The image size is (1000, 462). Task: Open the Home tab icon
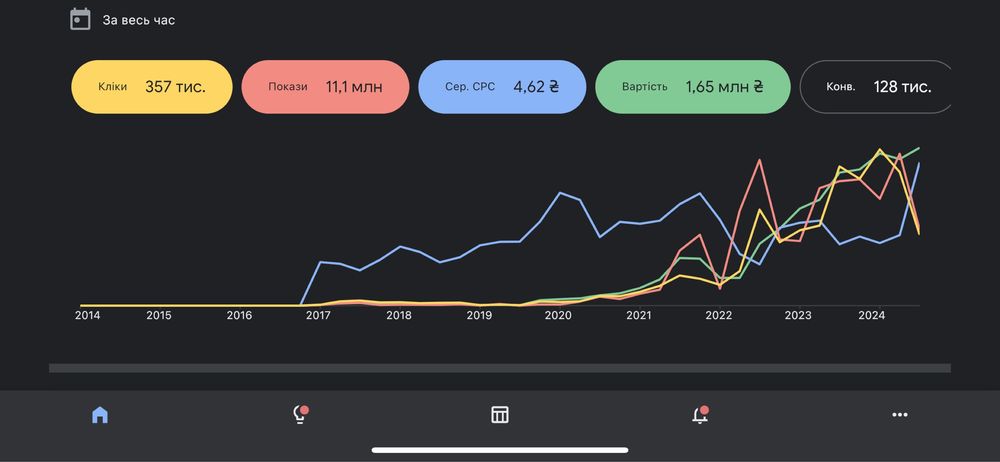pyautogui.click(x=100, y=415)
